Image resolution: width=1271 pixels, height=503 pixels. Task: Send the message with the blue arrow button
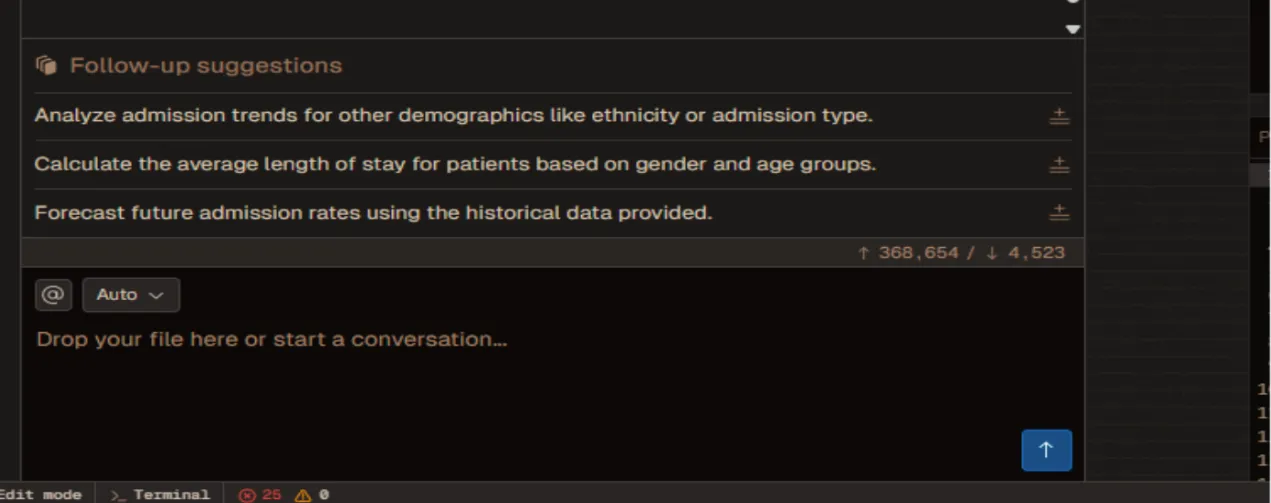[x=1046, y=450]
